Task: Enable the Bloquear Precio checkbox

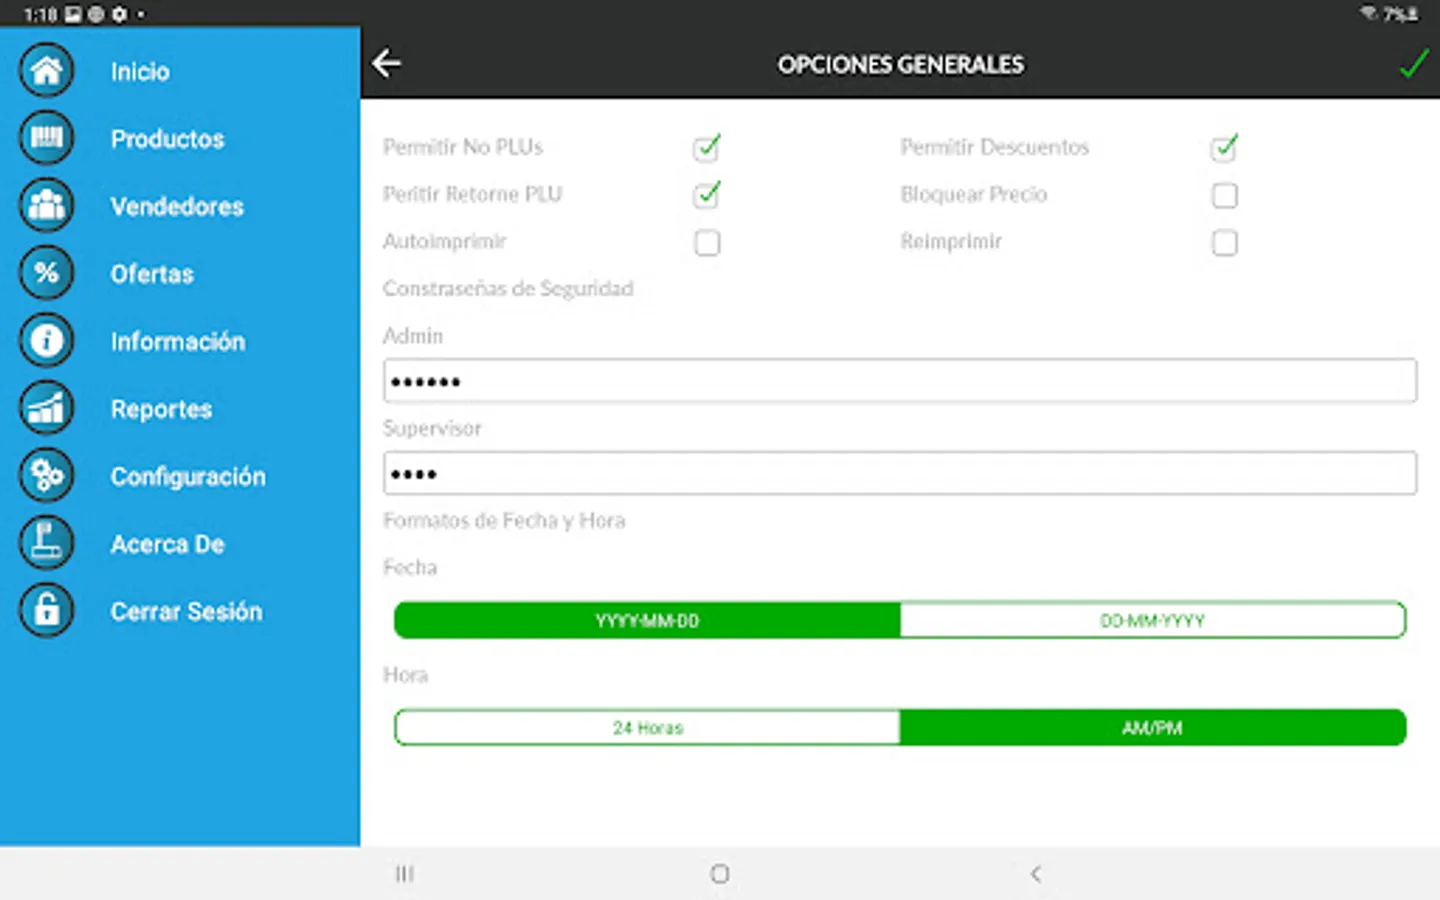Action: coord(1224,195)
